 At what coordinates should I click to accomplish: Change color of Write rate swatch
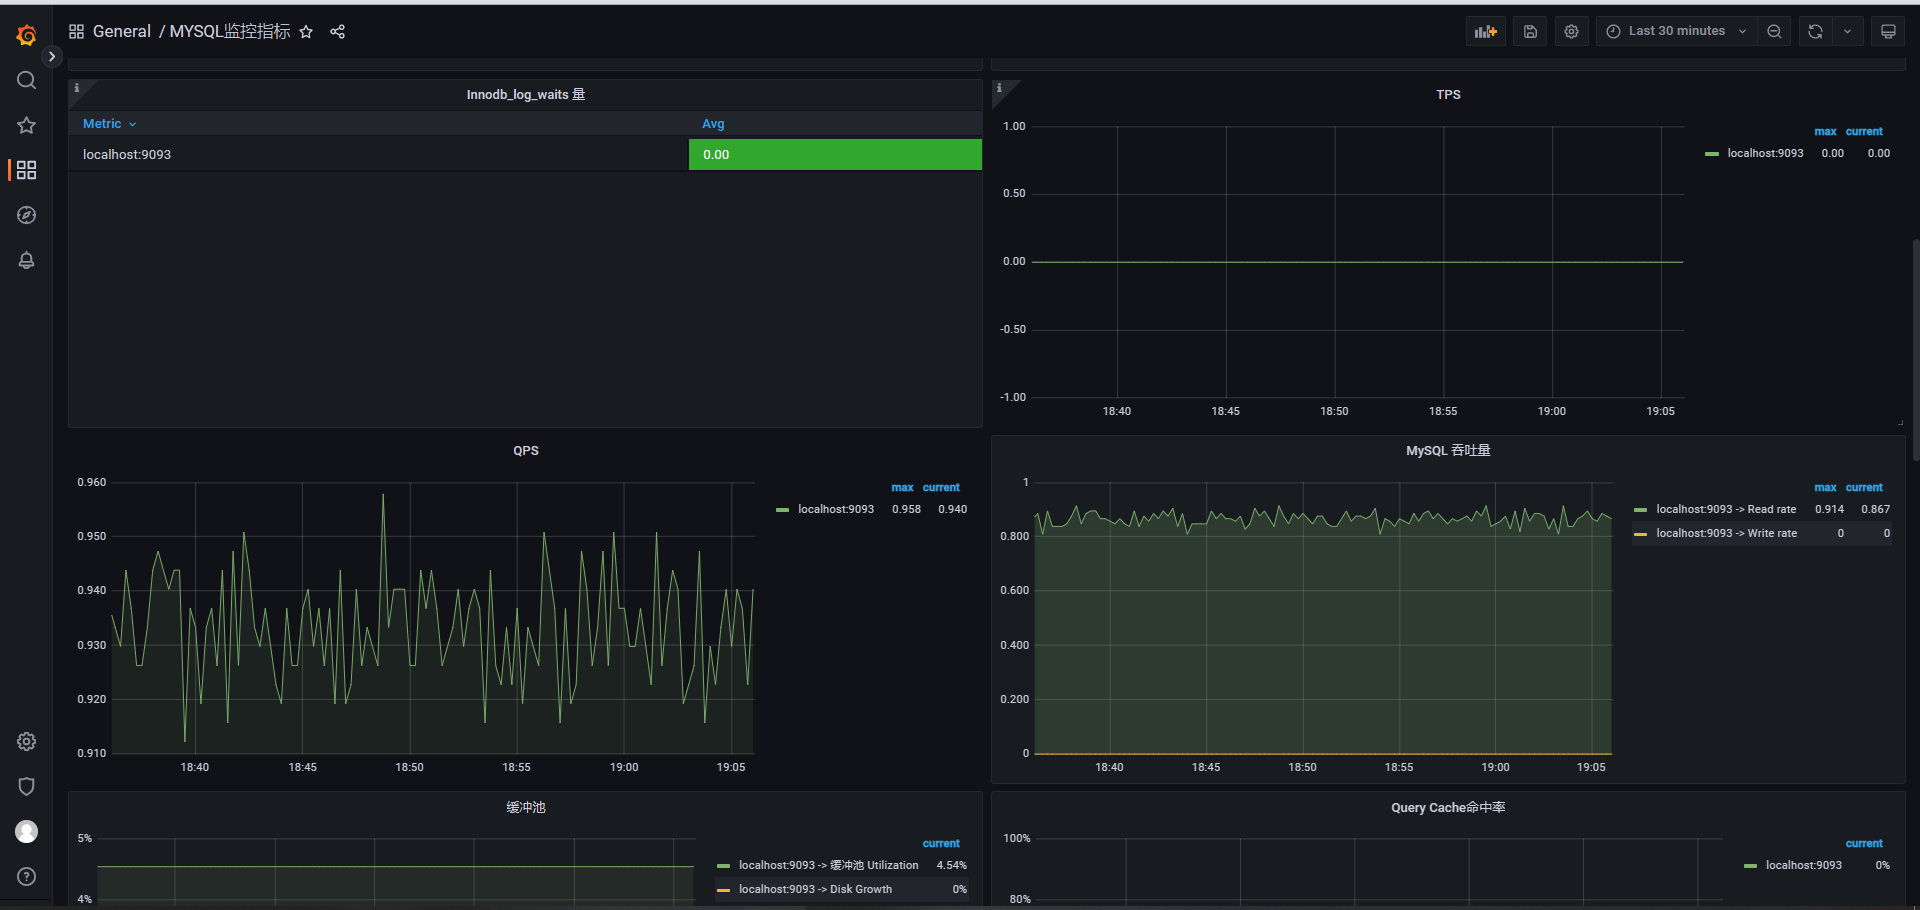point(1640,534)
